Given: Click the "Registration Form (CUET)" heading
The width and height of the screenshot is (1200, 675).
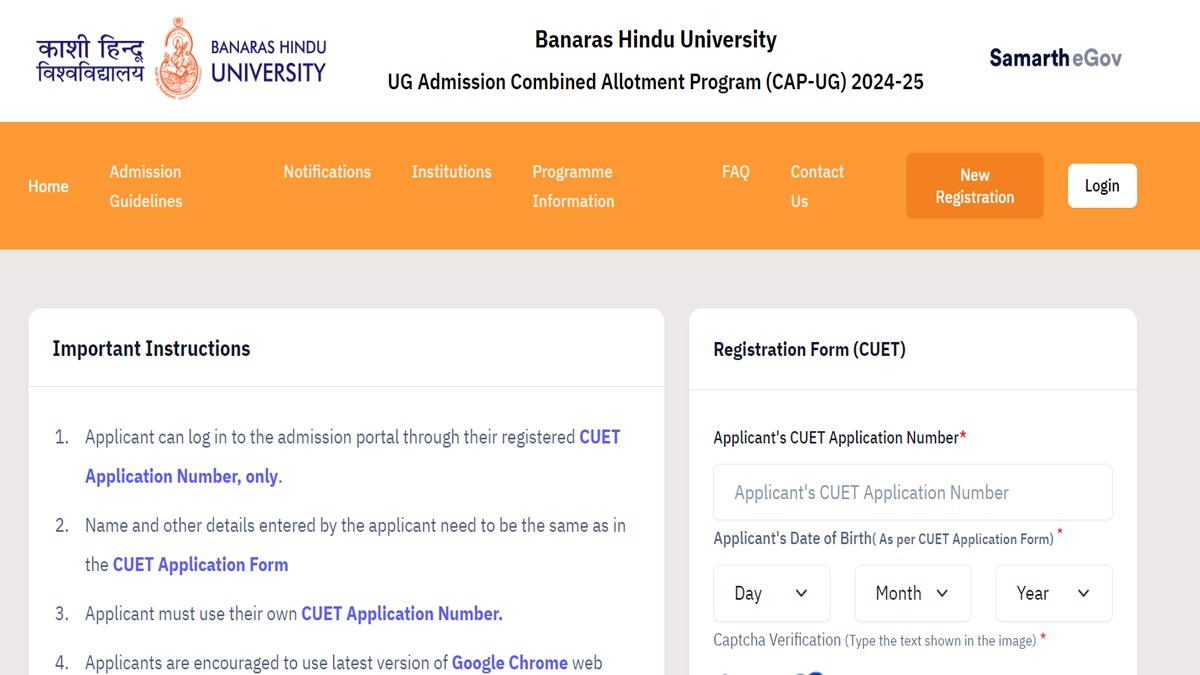Looking at the screenshot, I should pyautogui.click(x=809, y=350).
